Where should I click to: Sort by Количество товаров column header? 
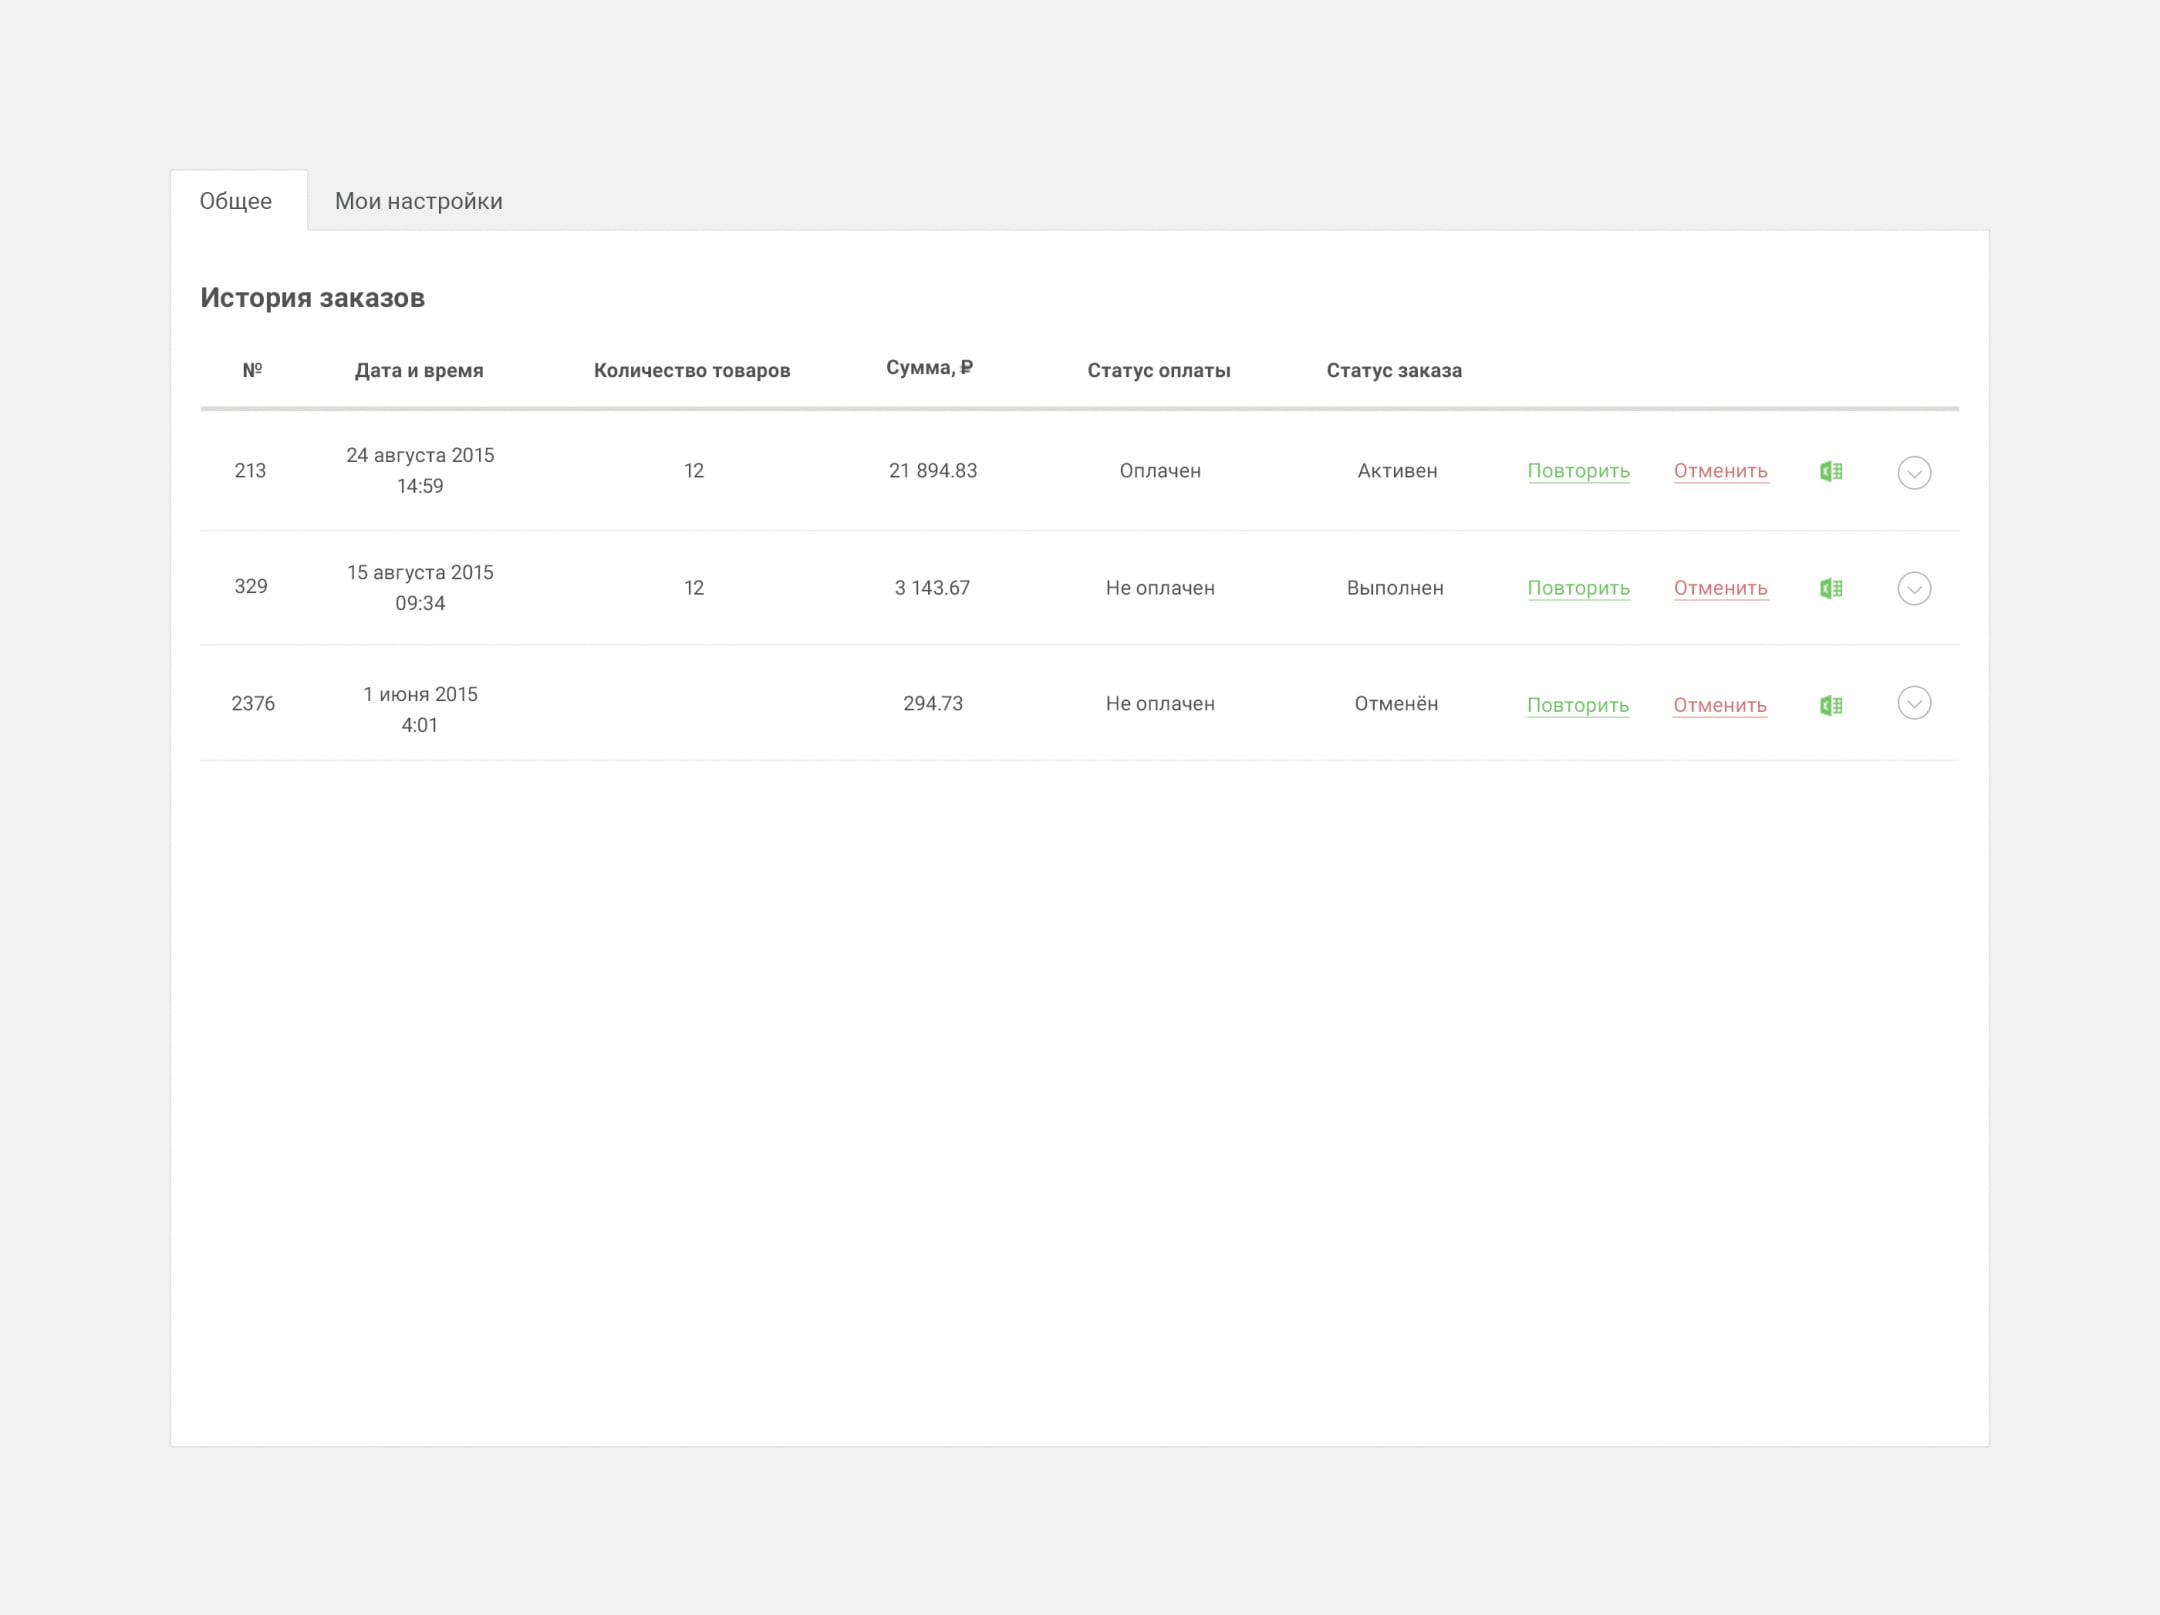click(692, 370)
